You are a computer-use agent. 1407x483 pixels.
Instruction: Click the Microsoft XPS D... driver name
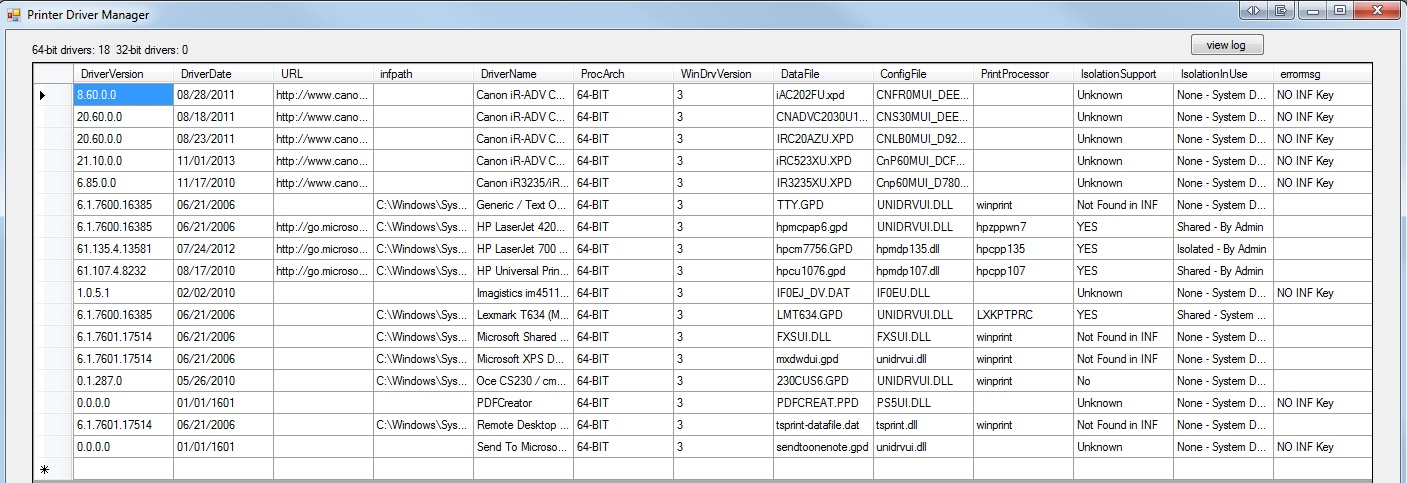tap(523, 359)
